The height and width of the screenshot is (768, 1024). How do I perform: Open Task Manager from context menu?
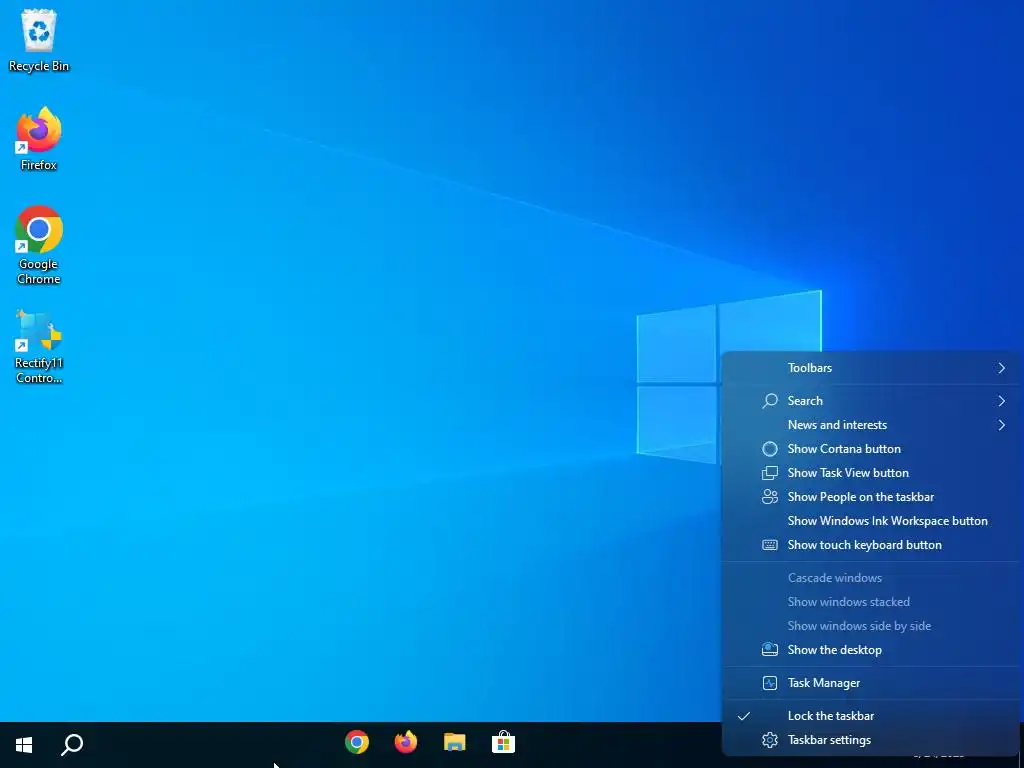[x=871, y=683]
